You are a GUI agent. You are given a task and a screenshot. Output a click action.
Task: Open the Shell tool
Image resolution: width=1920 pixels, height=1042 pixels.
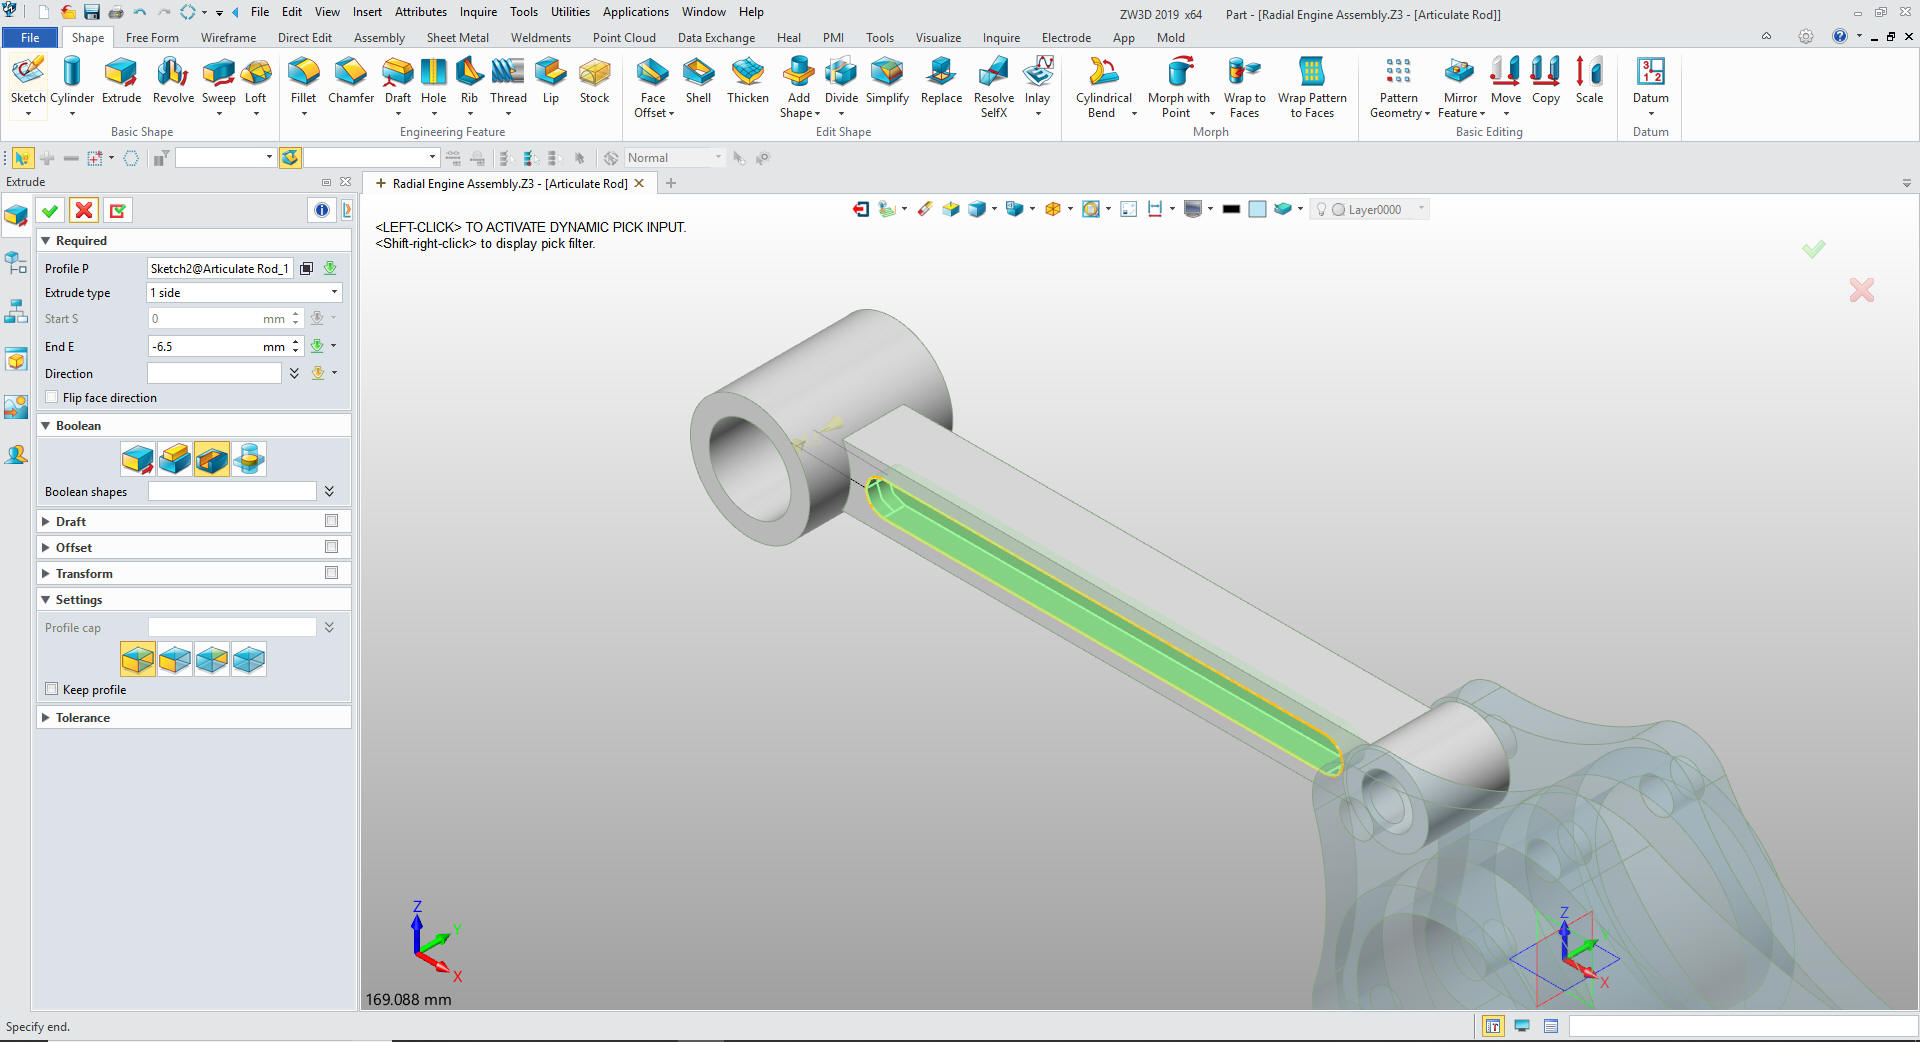click(x=698, y=80)
